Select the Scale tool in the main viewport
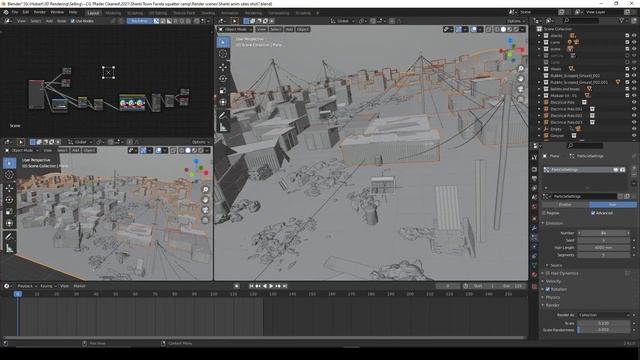This screenshot has width=640, height=360. (x=223, y=90)
